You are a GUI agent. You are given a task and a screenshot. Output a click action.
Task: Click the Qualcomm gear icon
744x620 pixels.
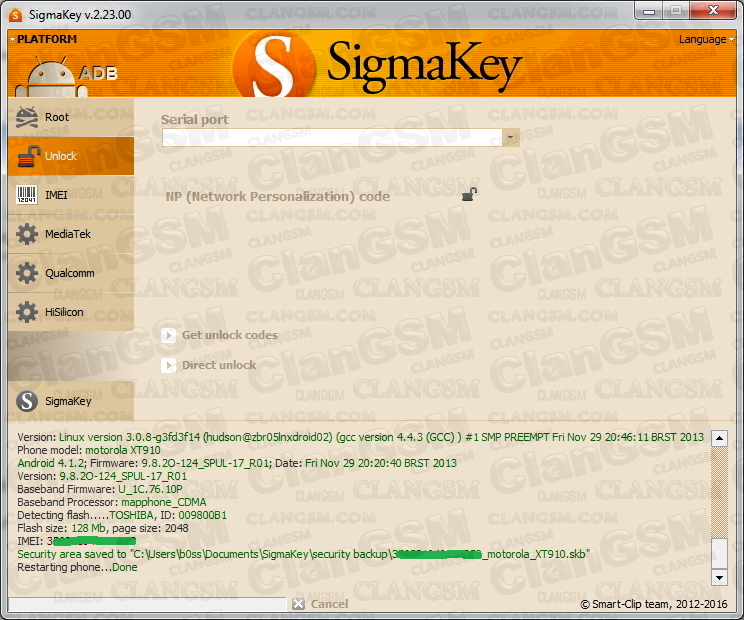(x=27, y=273)
